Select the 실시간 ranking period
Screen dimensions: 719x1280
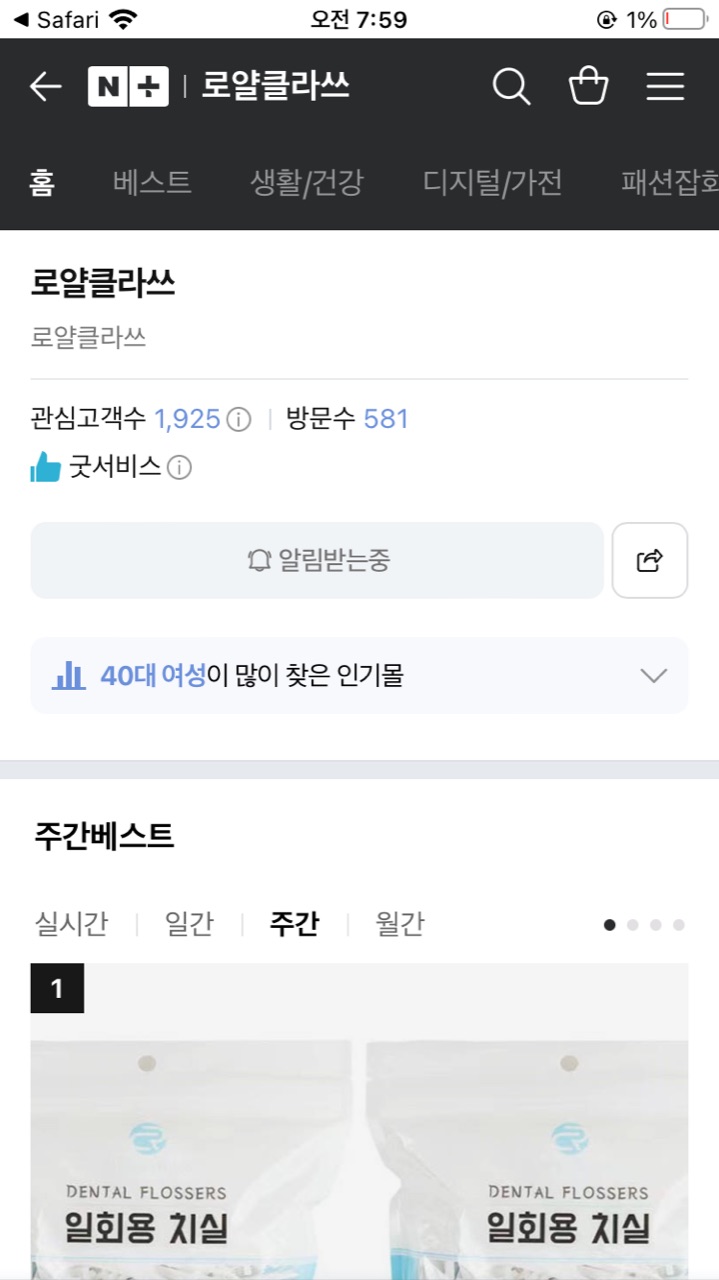tap(71, 923)
